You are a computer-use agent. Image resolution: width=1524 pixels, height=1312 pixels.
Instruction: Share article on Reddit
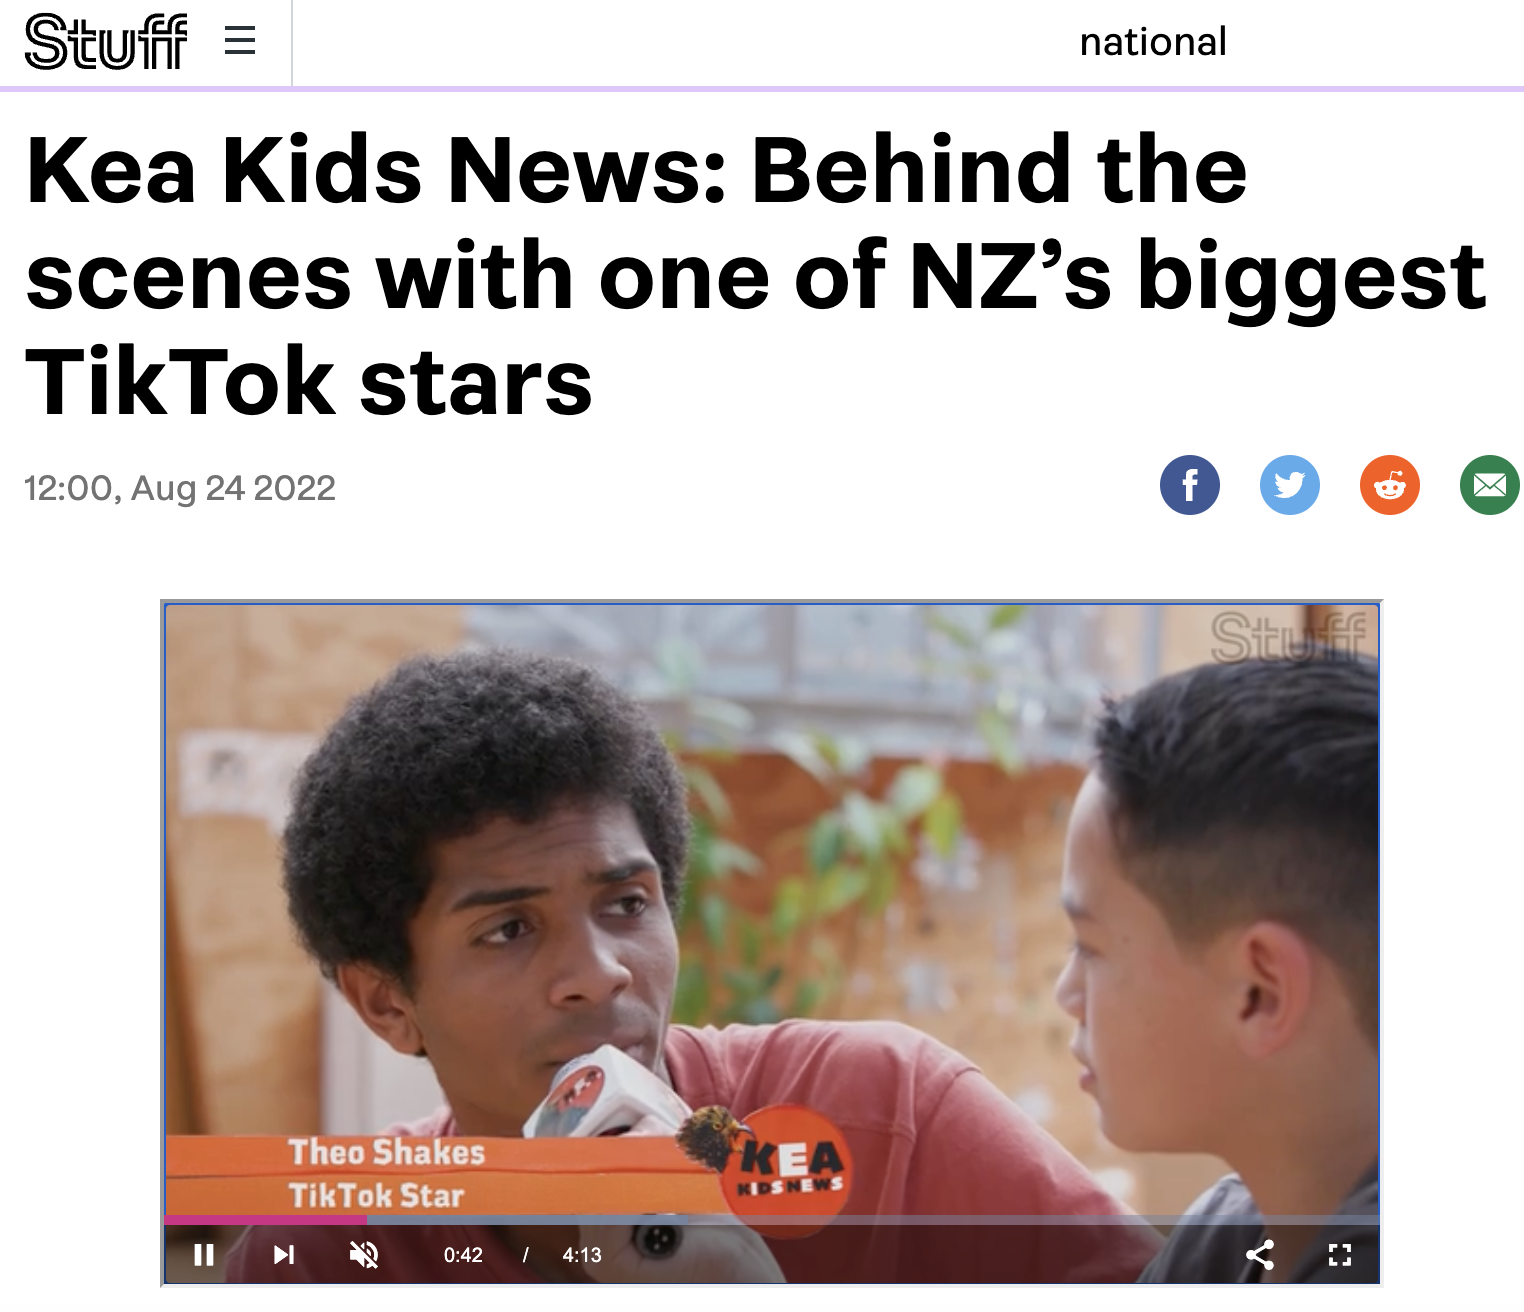[1390, 485]
